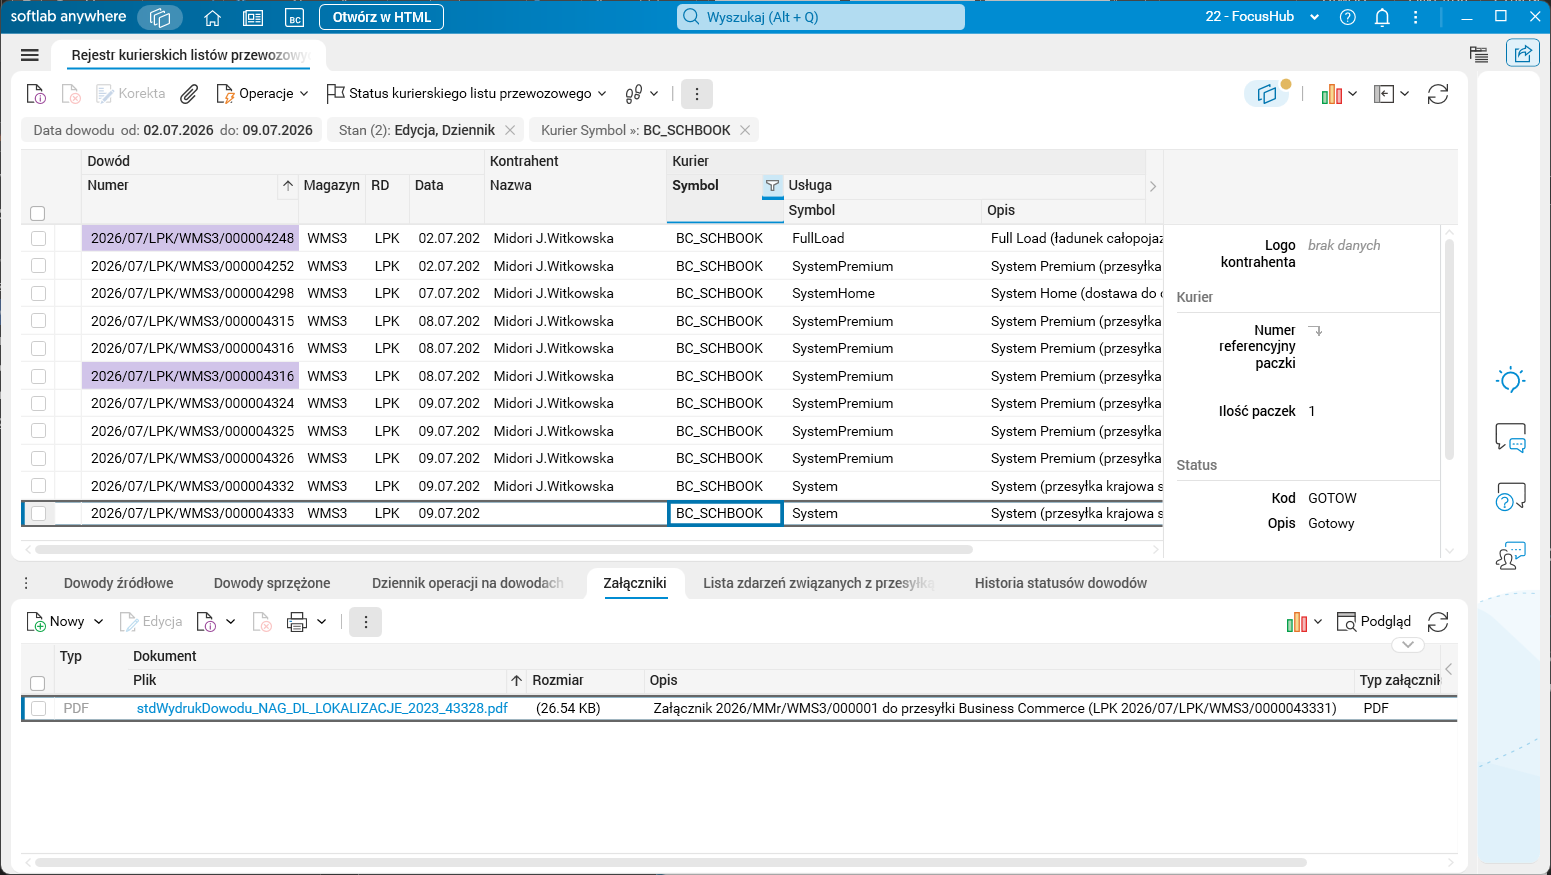Viewport: 1551px width, 875px height.
Task: Tick checkbox for the PDF attachment row
Action: 38,708
